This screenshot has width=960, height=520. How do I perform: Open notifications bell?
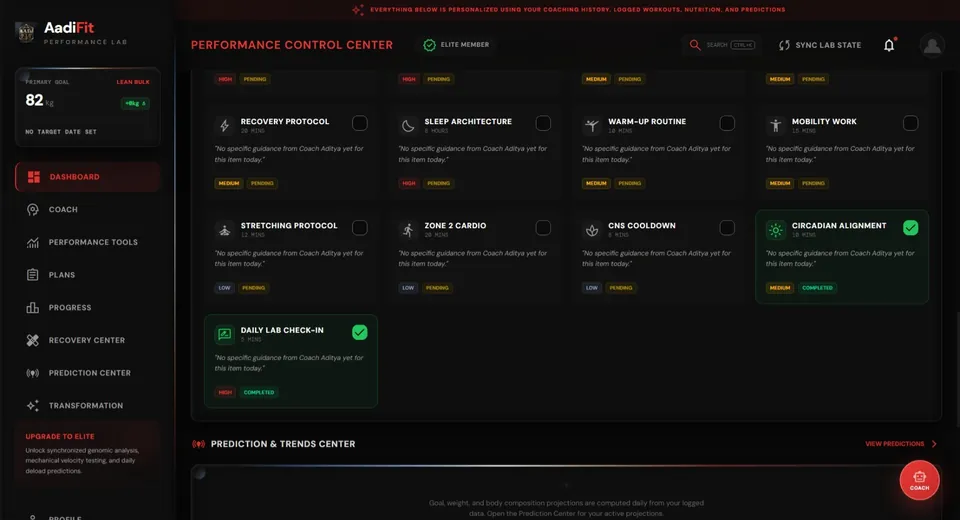click(889, 45)
